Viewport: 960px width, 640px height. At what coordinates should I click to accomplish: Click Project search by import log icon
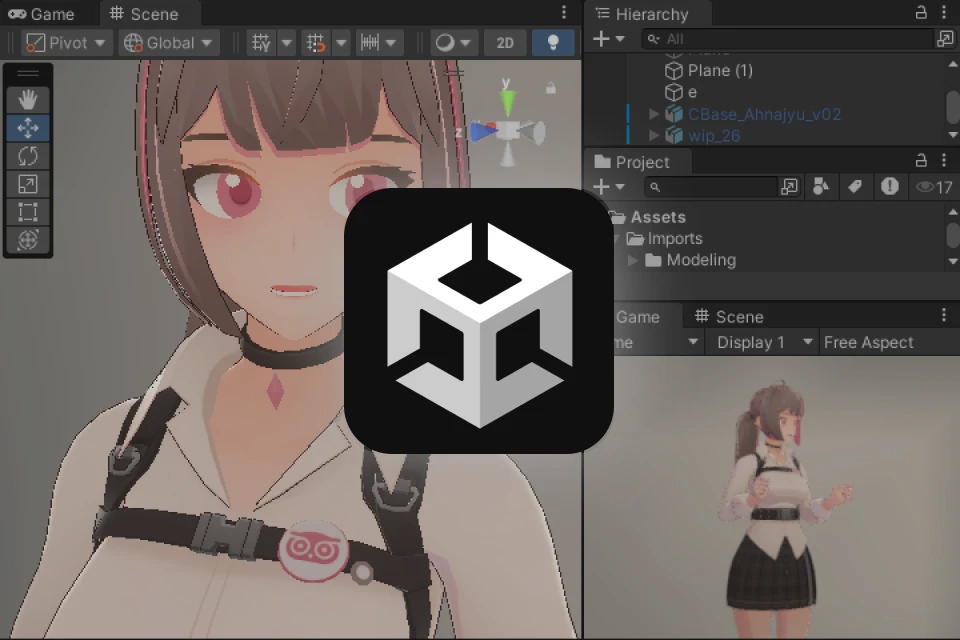click(x=890, y=186)
